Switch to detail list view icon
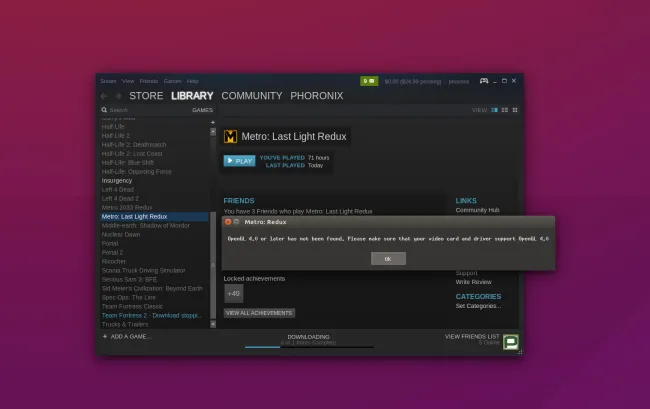 494,110
